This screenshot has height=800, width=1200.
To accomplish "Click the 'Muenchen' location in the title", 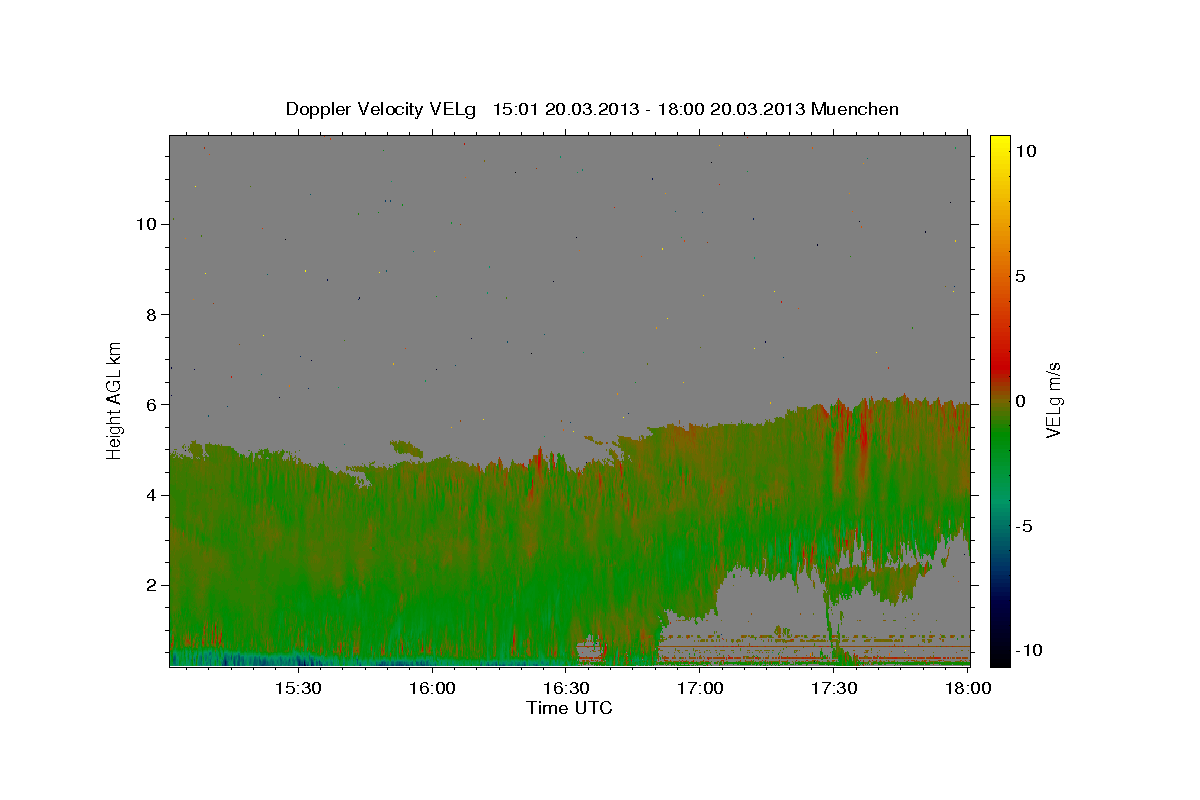I will click(855, 109).
